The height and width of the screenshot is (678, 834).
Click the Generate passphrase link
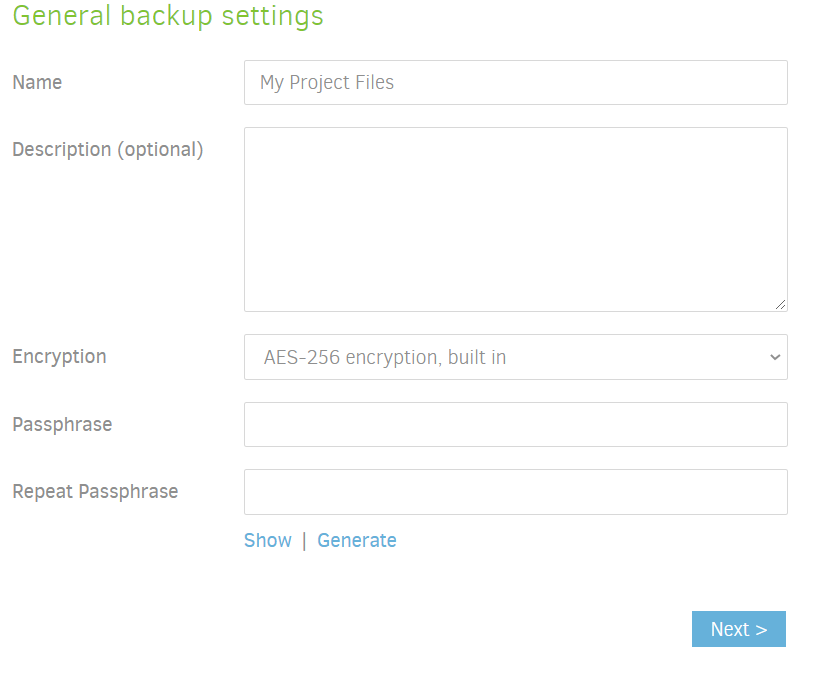[x=357, y=540]
